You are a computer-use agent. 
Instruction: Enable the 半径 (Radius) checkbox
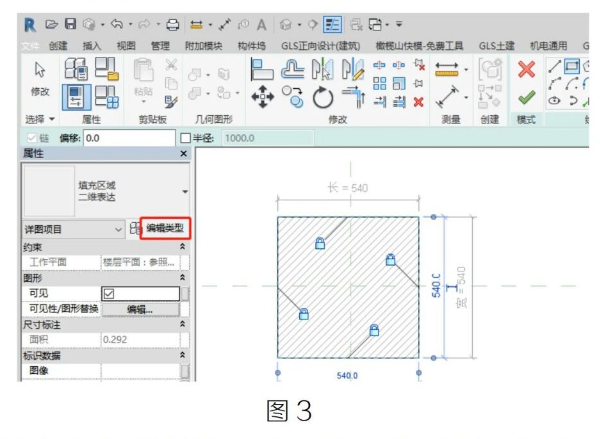(x=186, y=138)
